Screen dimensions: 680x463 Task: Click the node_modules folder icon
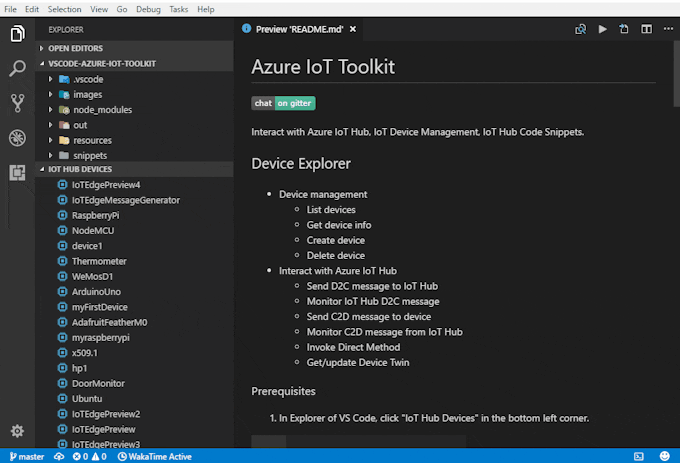click(x=64, y=110)
